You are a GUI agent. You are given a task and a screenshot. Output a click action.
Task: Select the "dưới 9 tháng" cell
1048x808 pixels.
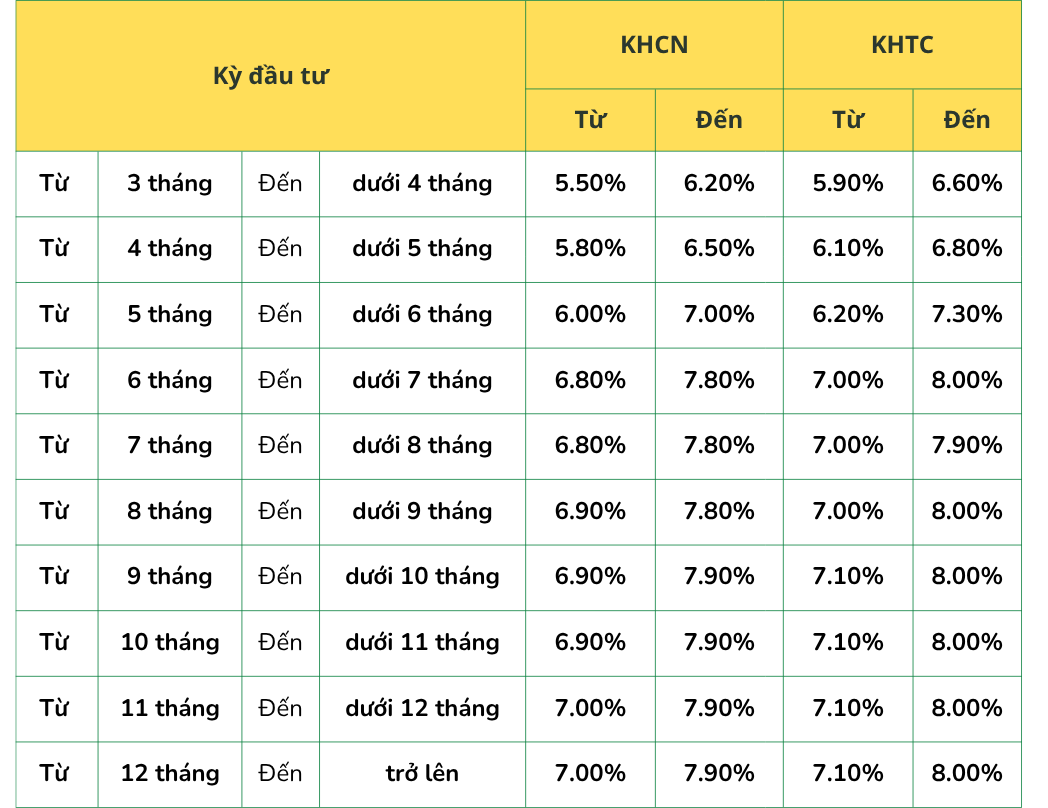(422, 511)
